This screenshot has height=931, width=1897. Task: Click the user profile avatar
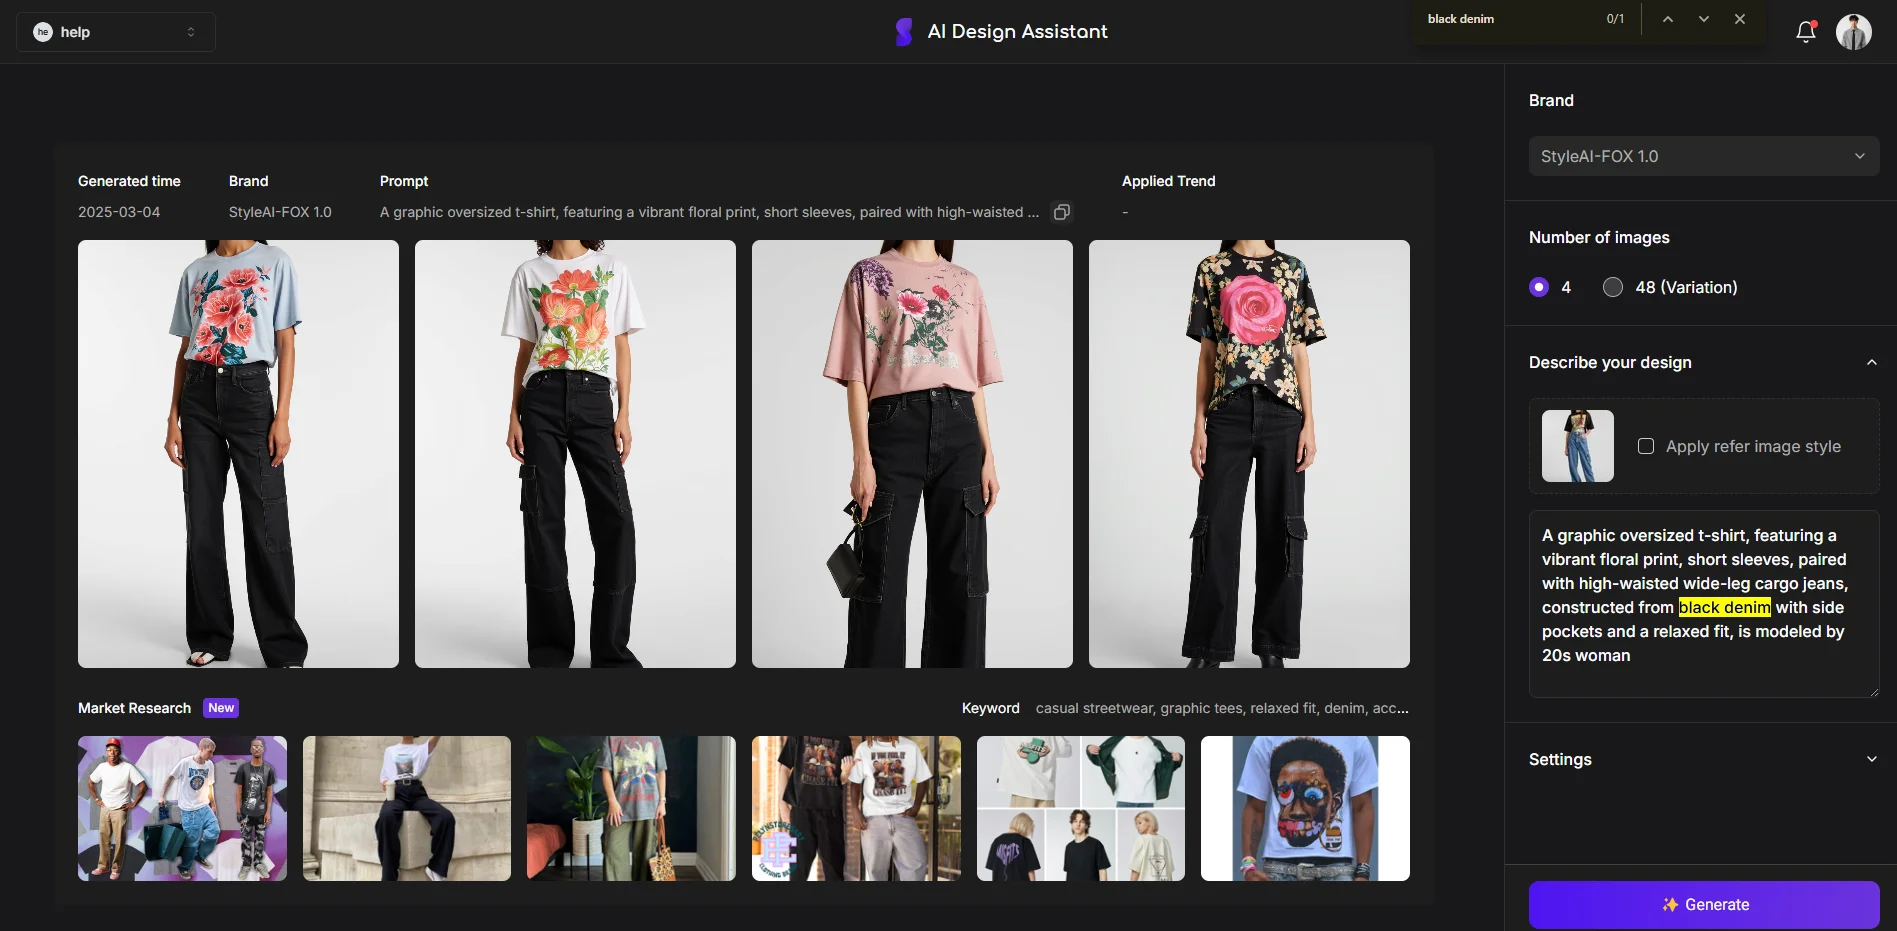pos(1854,31)
